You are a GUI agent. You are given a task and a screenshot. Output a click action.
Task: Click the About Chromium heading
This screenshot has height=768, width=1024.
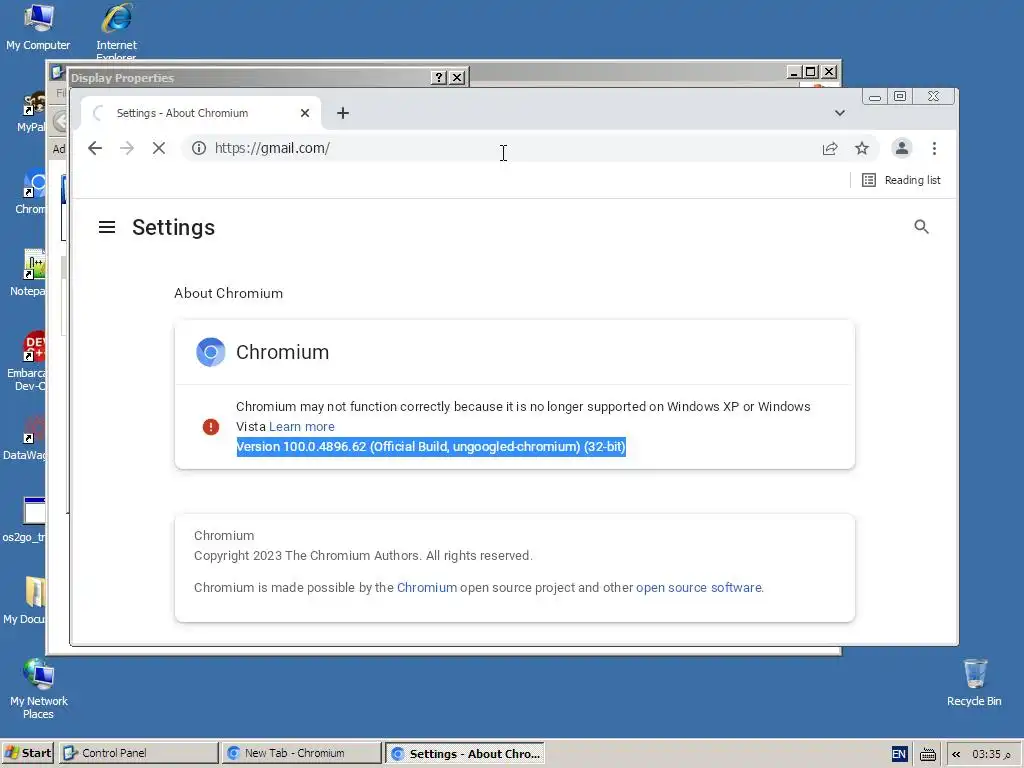coord(229,293)
